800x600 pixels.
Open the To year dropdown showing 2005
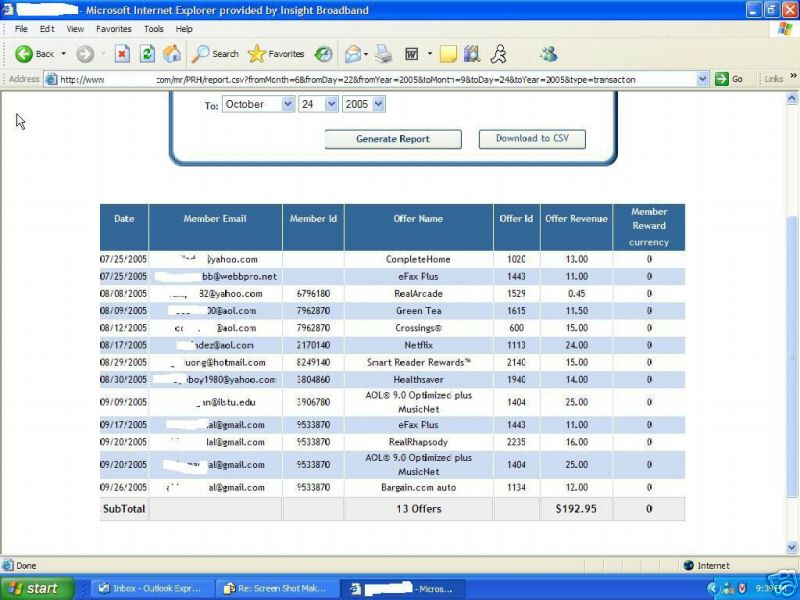coord(363,104)
